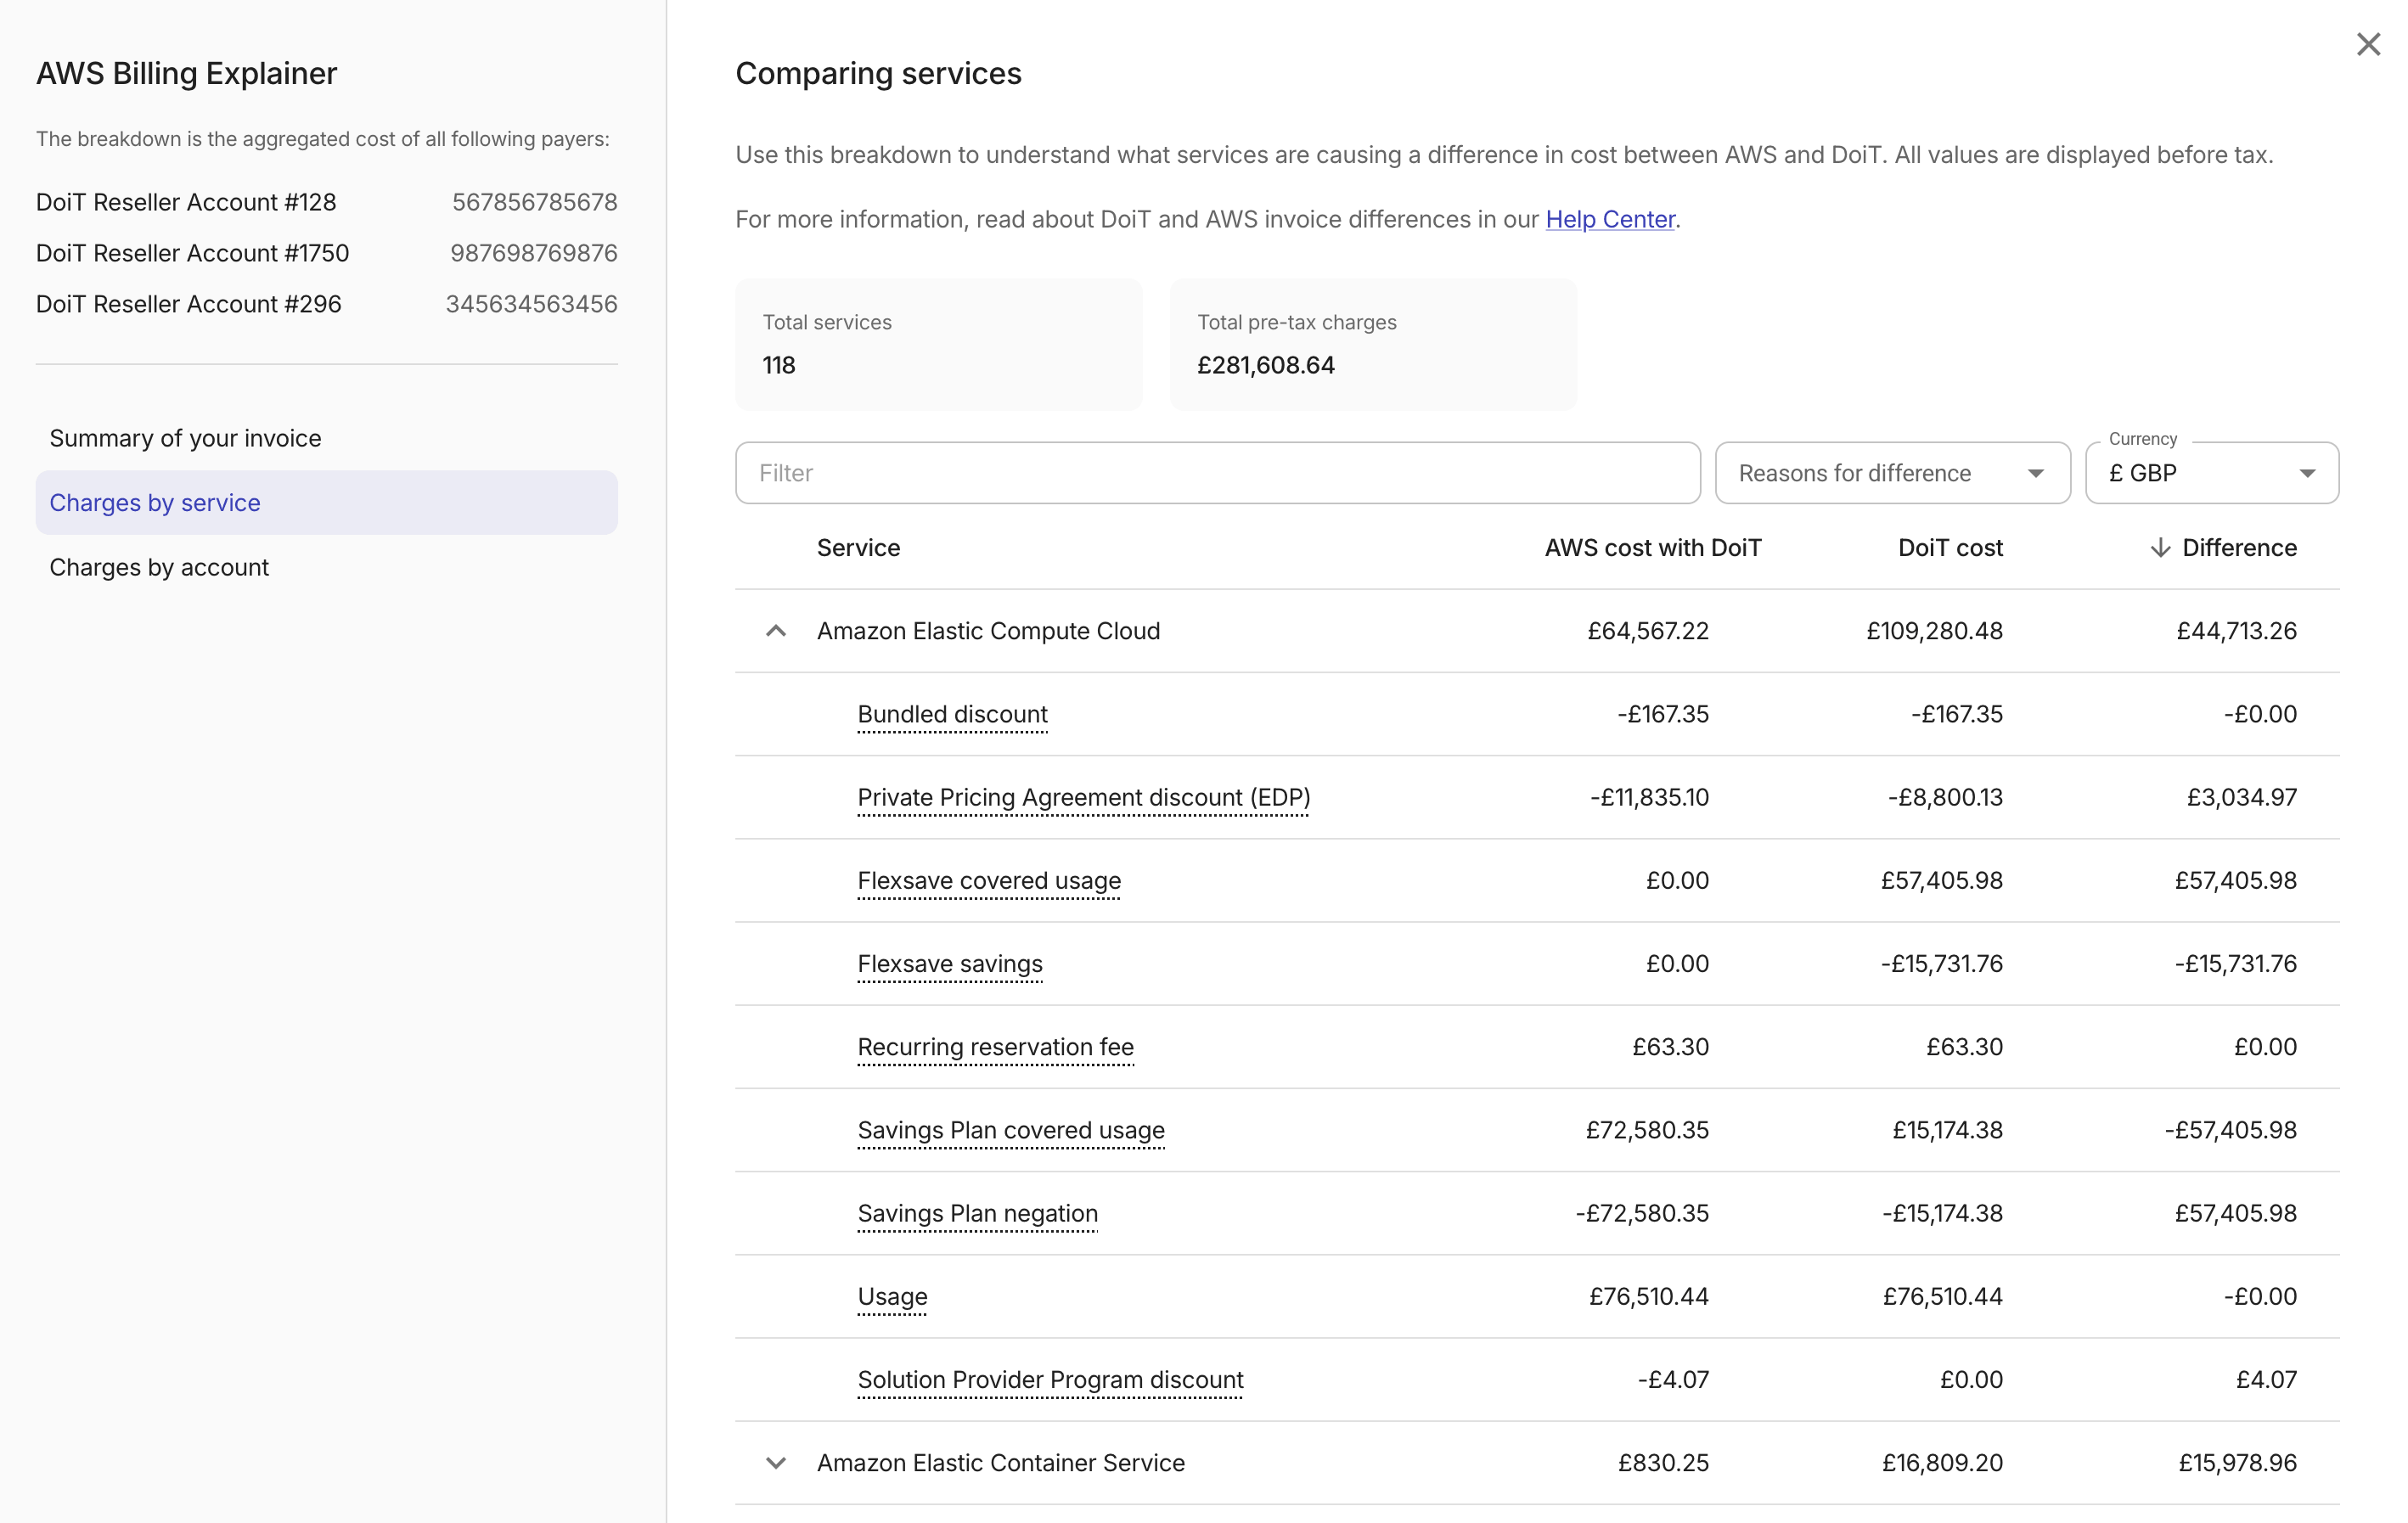
Task: Click Savings Plan covered usage label
Action: pos(1011,1130)
